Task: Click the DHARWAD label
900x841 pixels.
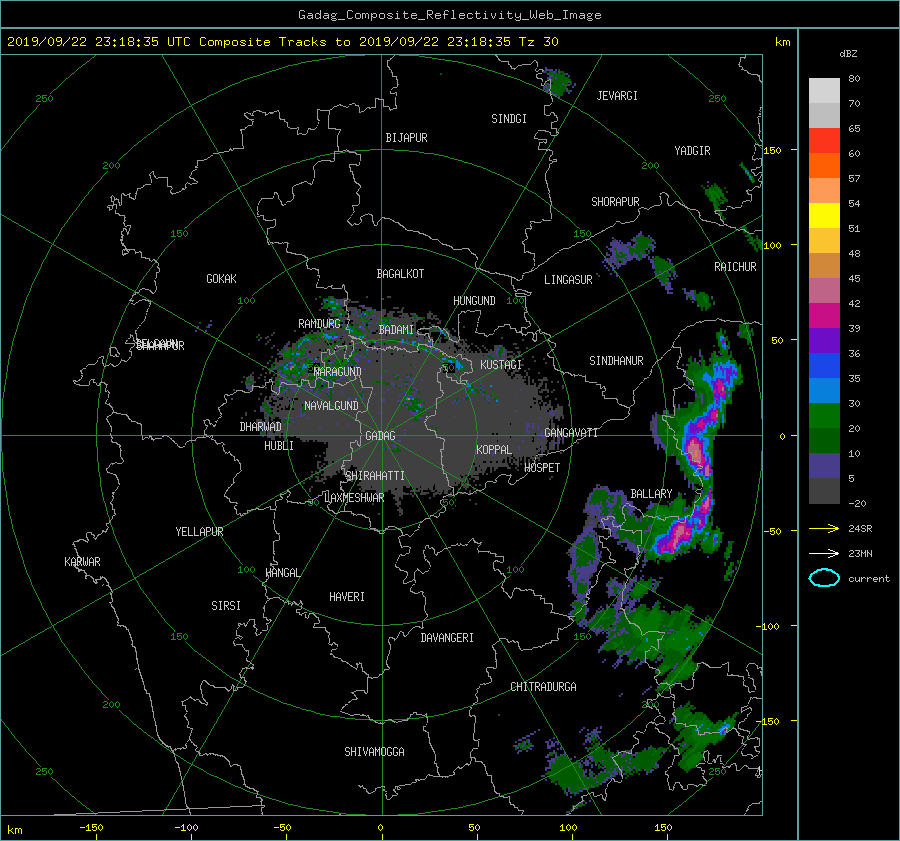Action: coord(260,427)
